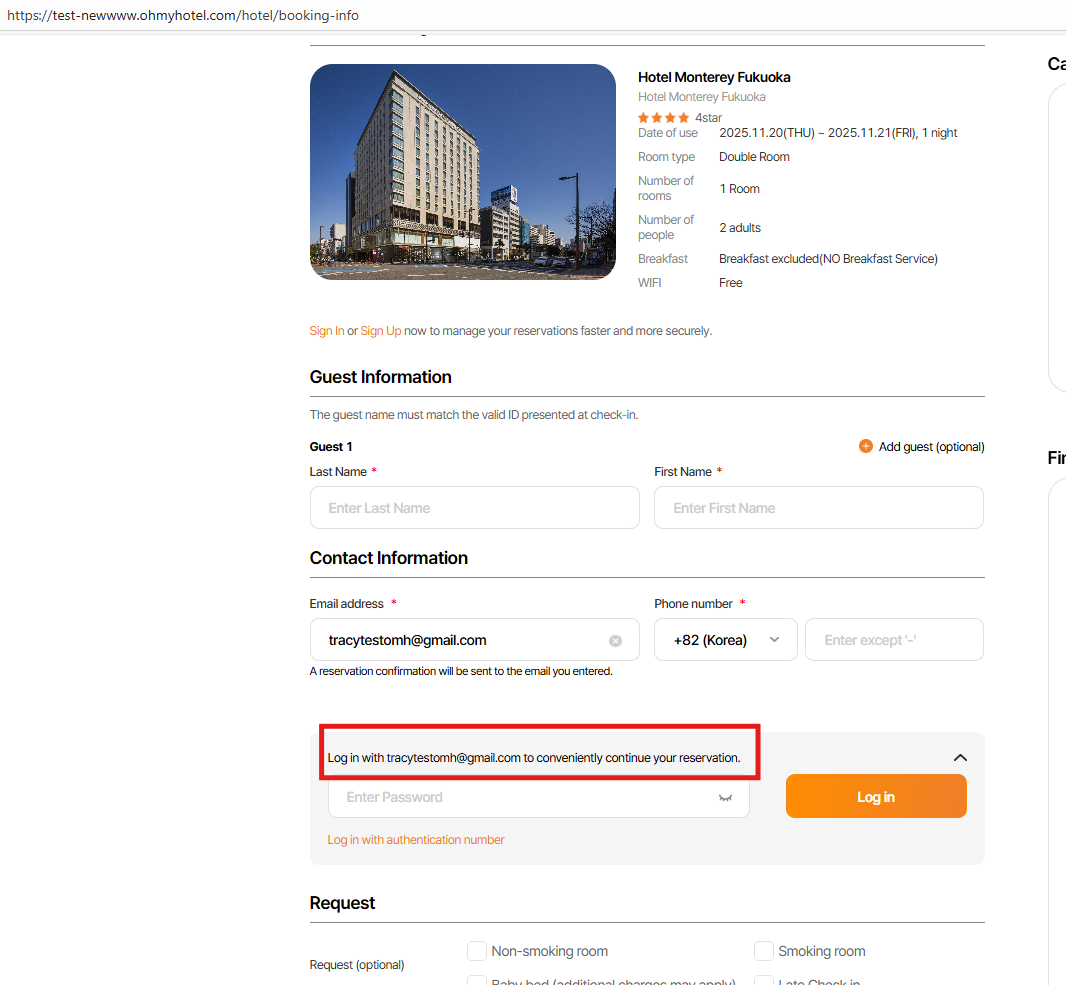Screen dimensions: 1066x985
Task: Click the Sign Up link
Action: tap(381, 331)
